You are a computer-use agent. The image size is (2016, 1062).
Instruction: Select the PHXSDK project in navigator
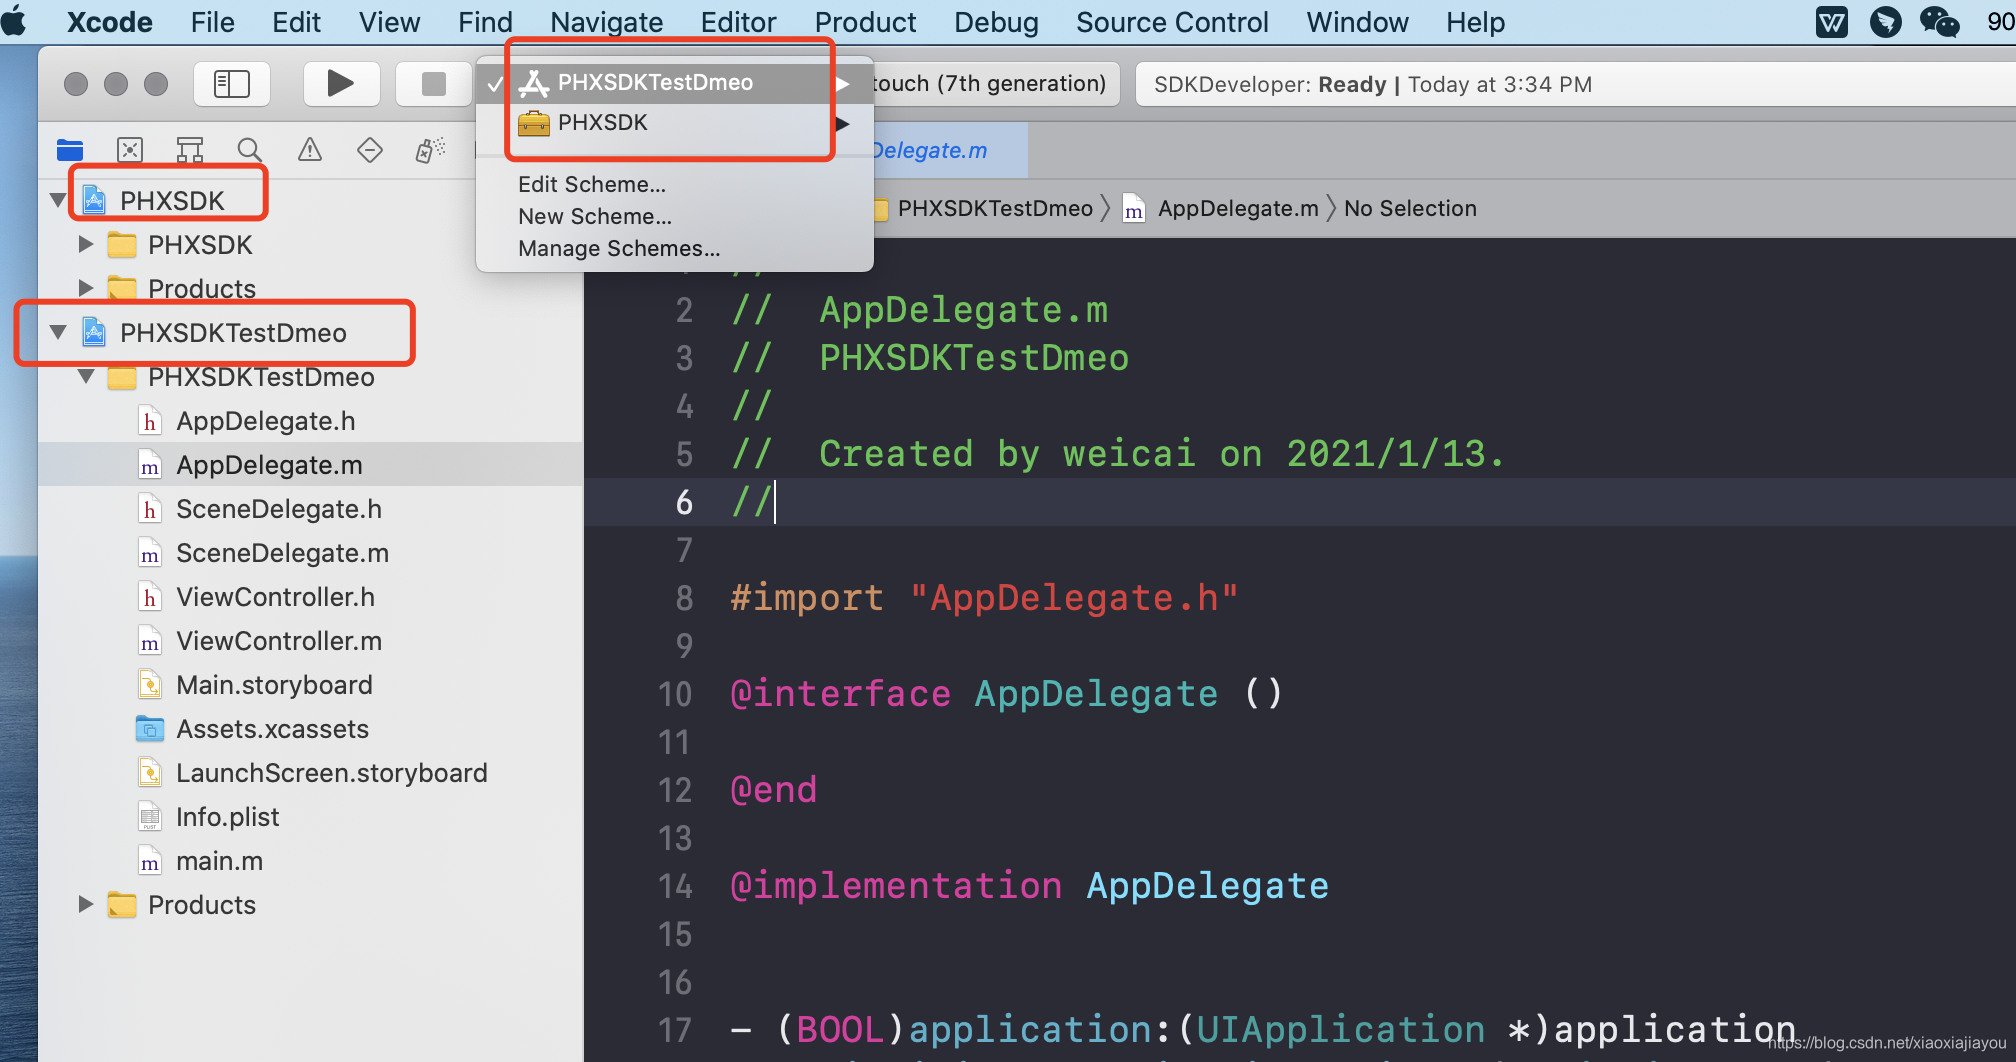172,200
